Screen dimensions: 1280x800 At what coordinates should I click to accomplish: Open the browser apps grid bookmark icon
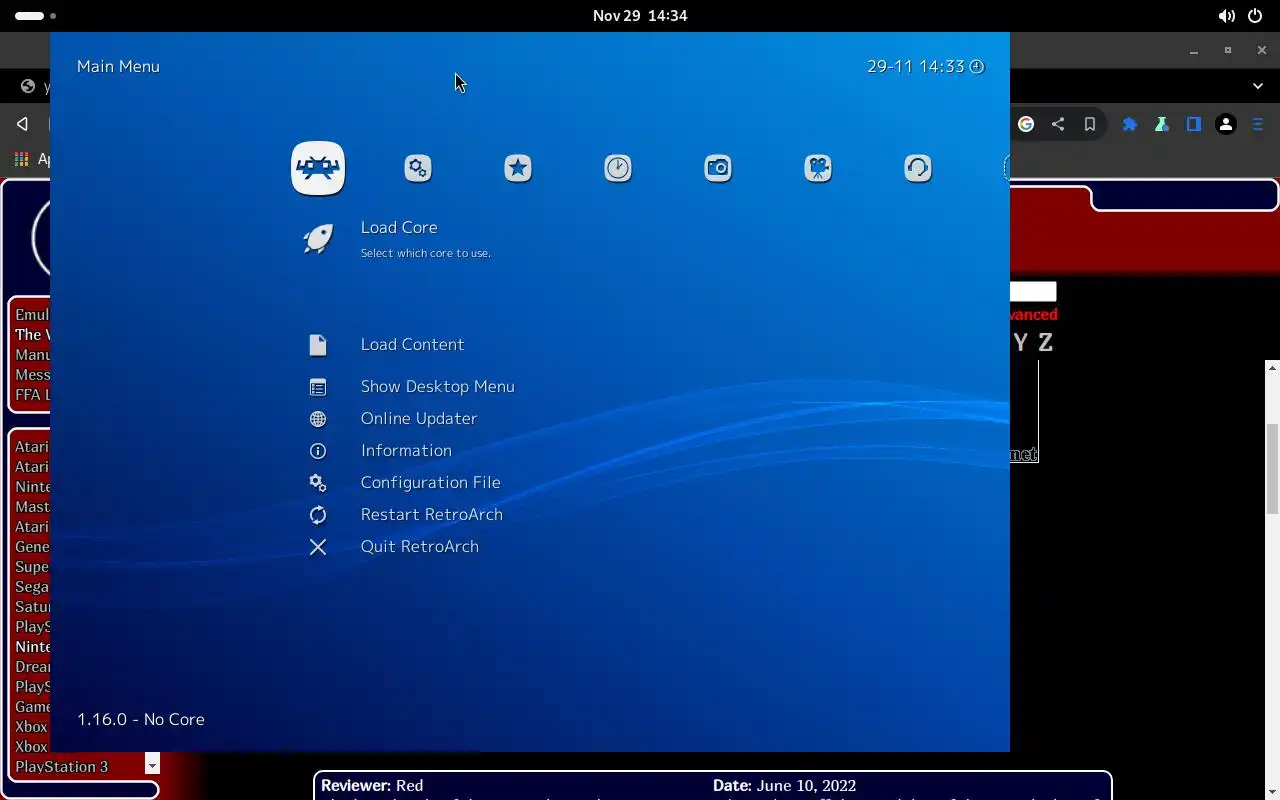[21, 159]
